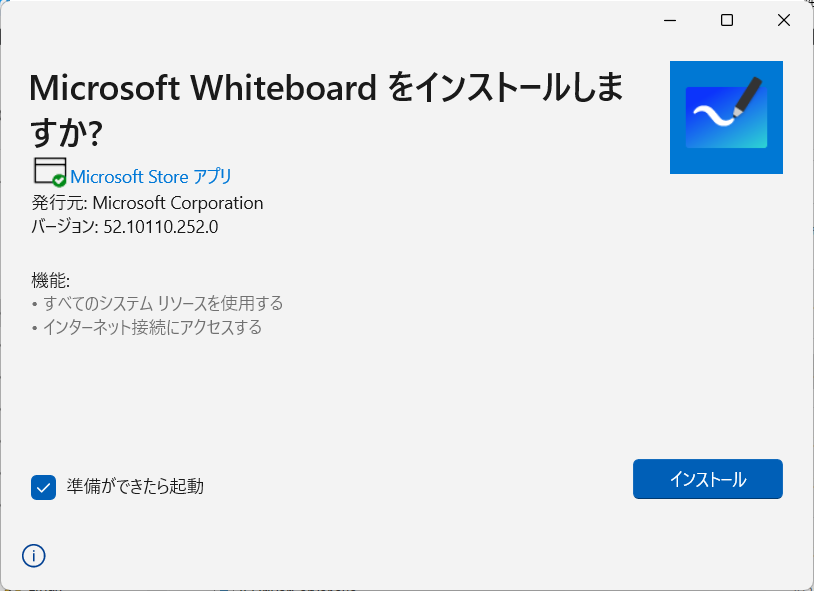Click the インストール button
The image size is (814, 591).
pos(708,479)
